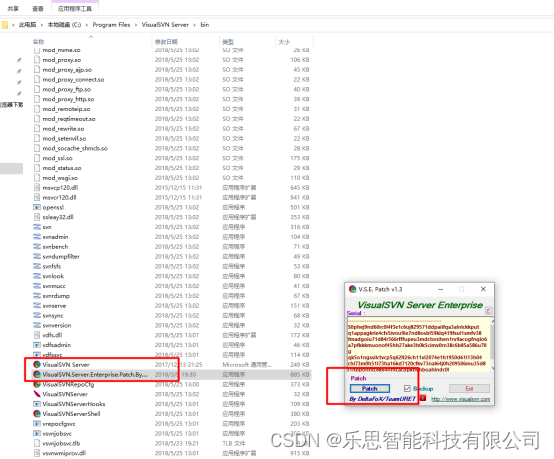Go to 本地磁盘 (C:) in breadcrumb path
The image size is (554, 459).
click(64, 25)
